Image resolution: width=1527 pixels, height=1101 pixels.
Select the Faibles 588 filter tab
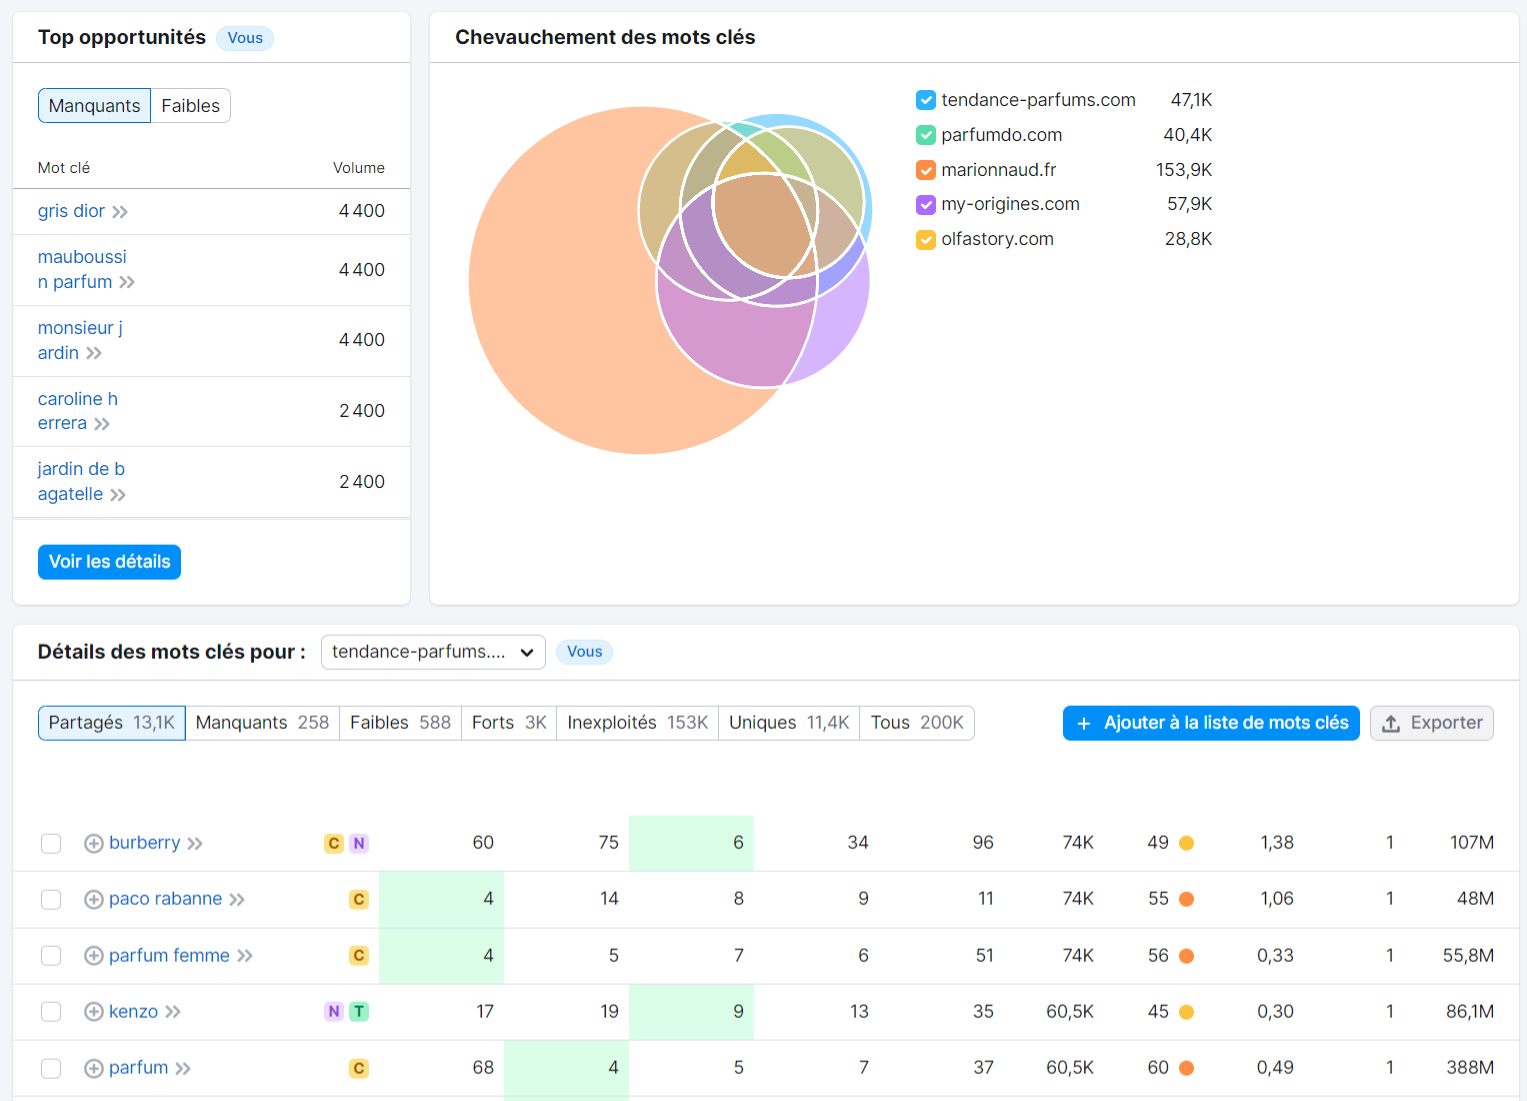tap(400, 723)
